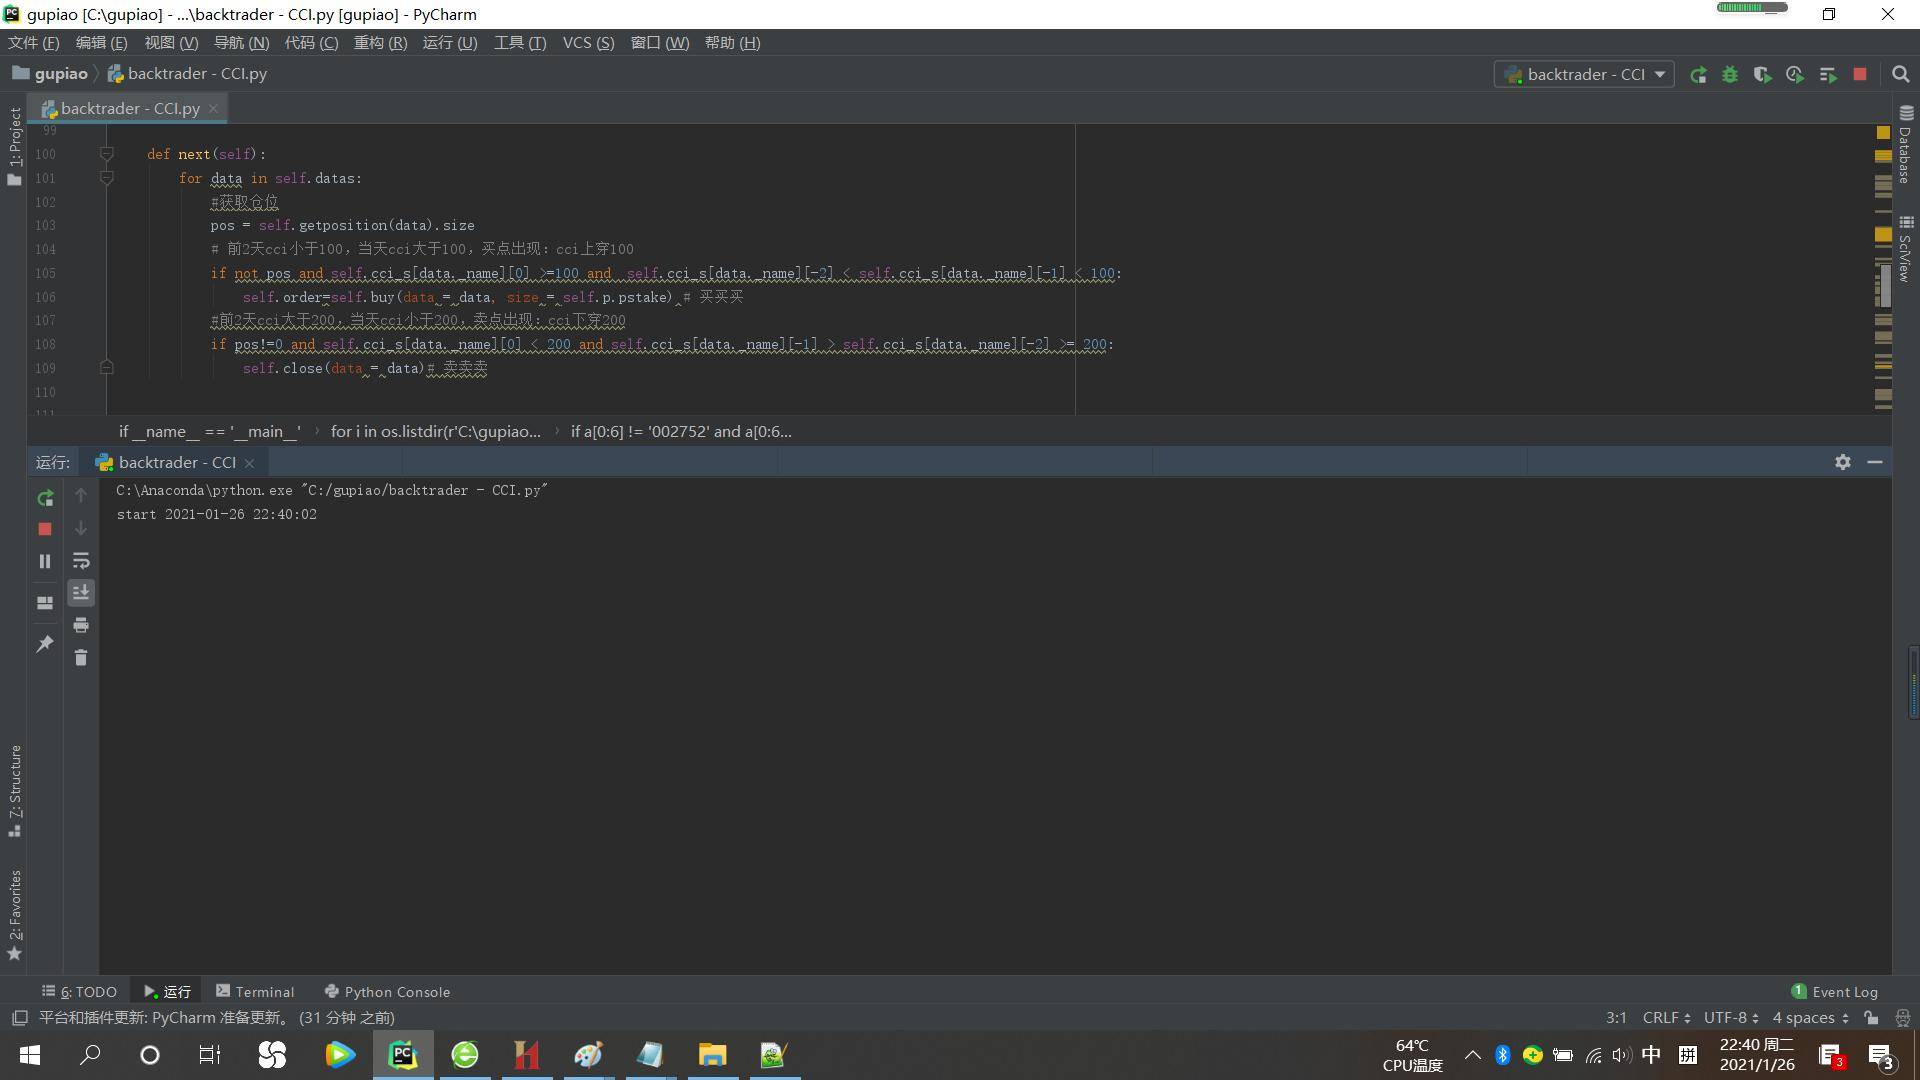The image size is (1920, 1080).
Task: Open the Database side panel
Action: pos(1906,144)
